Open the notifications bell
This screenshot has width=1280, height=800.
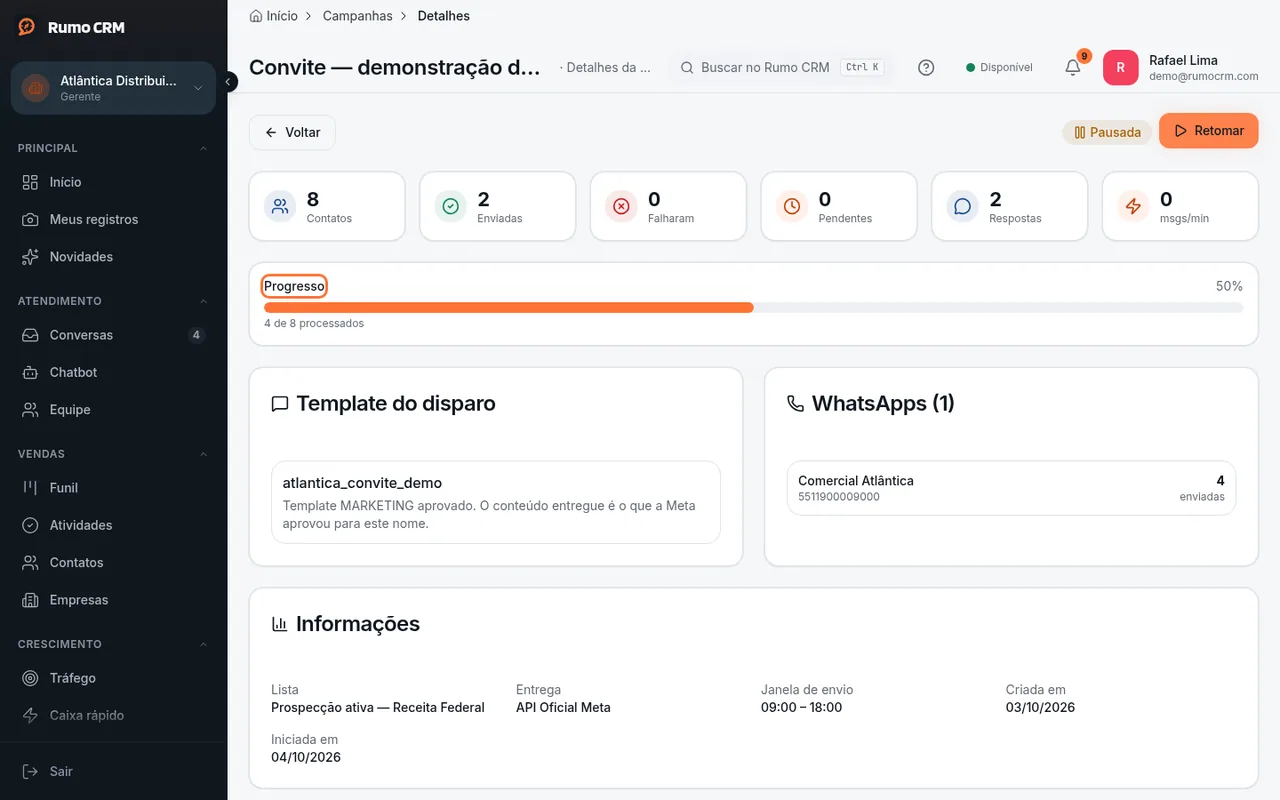[1072, 67]
